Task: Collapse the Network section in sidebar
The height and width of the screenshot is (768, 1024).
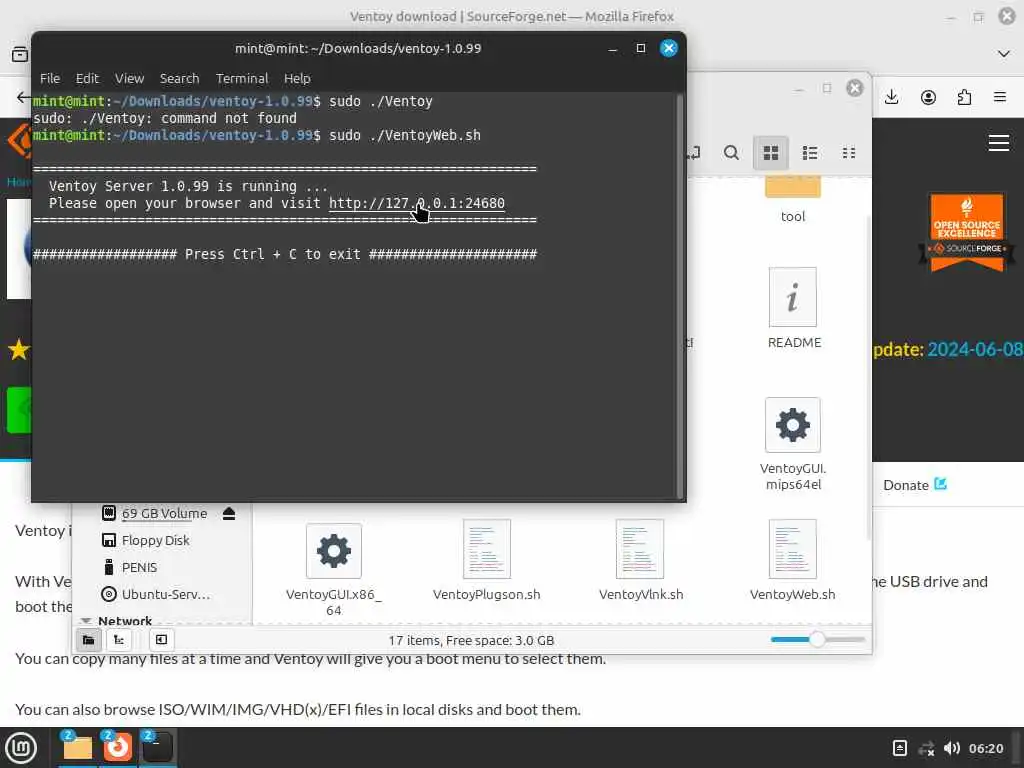Action: click(86, 620)
